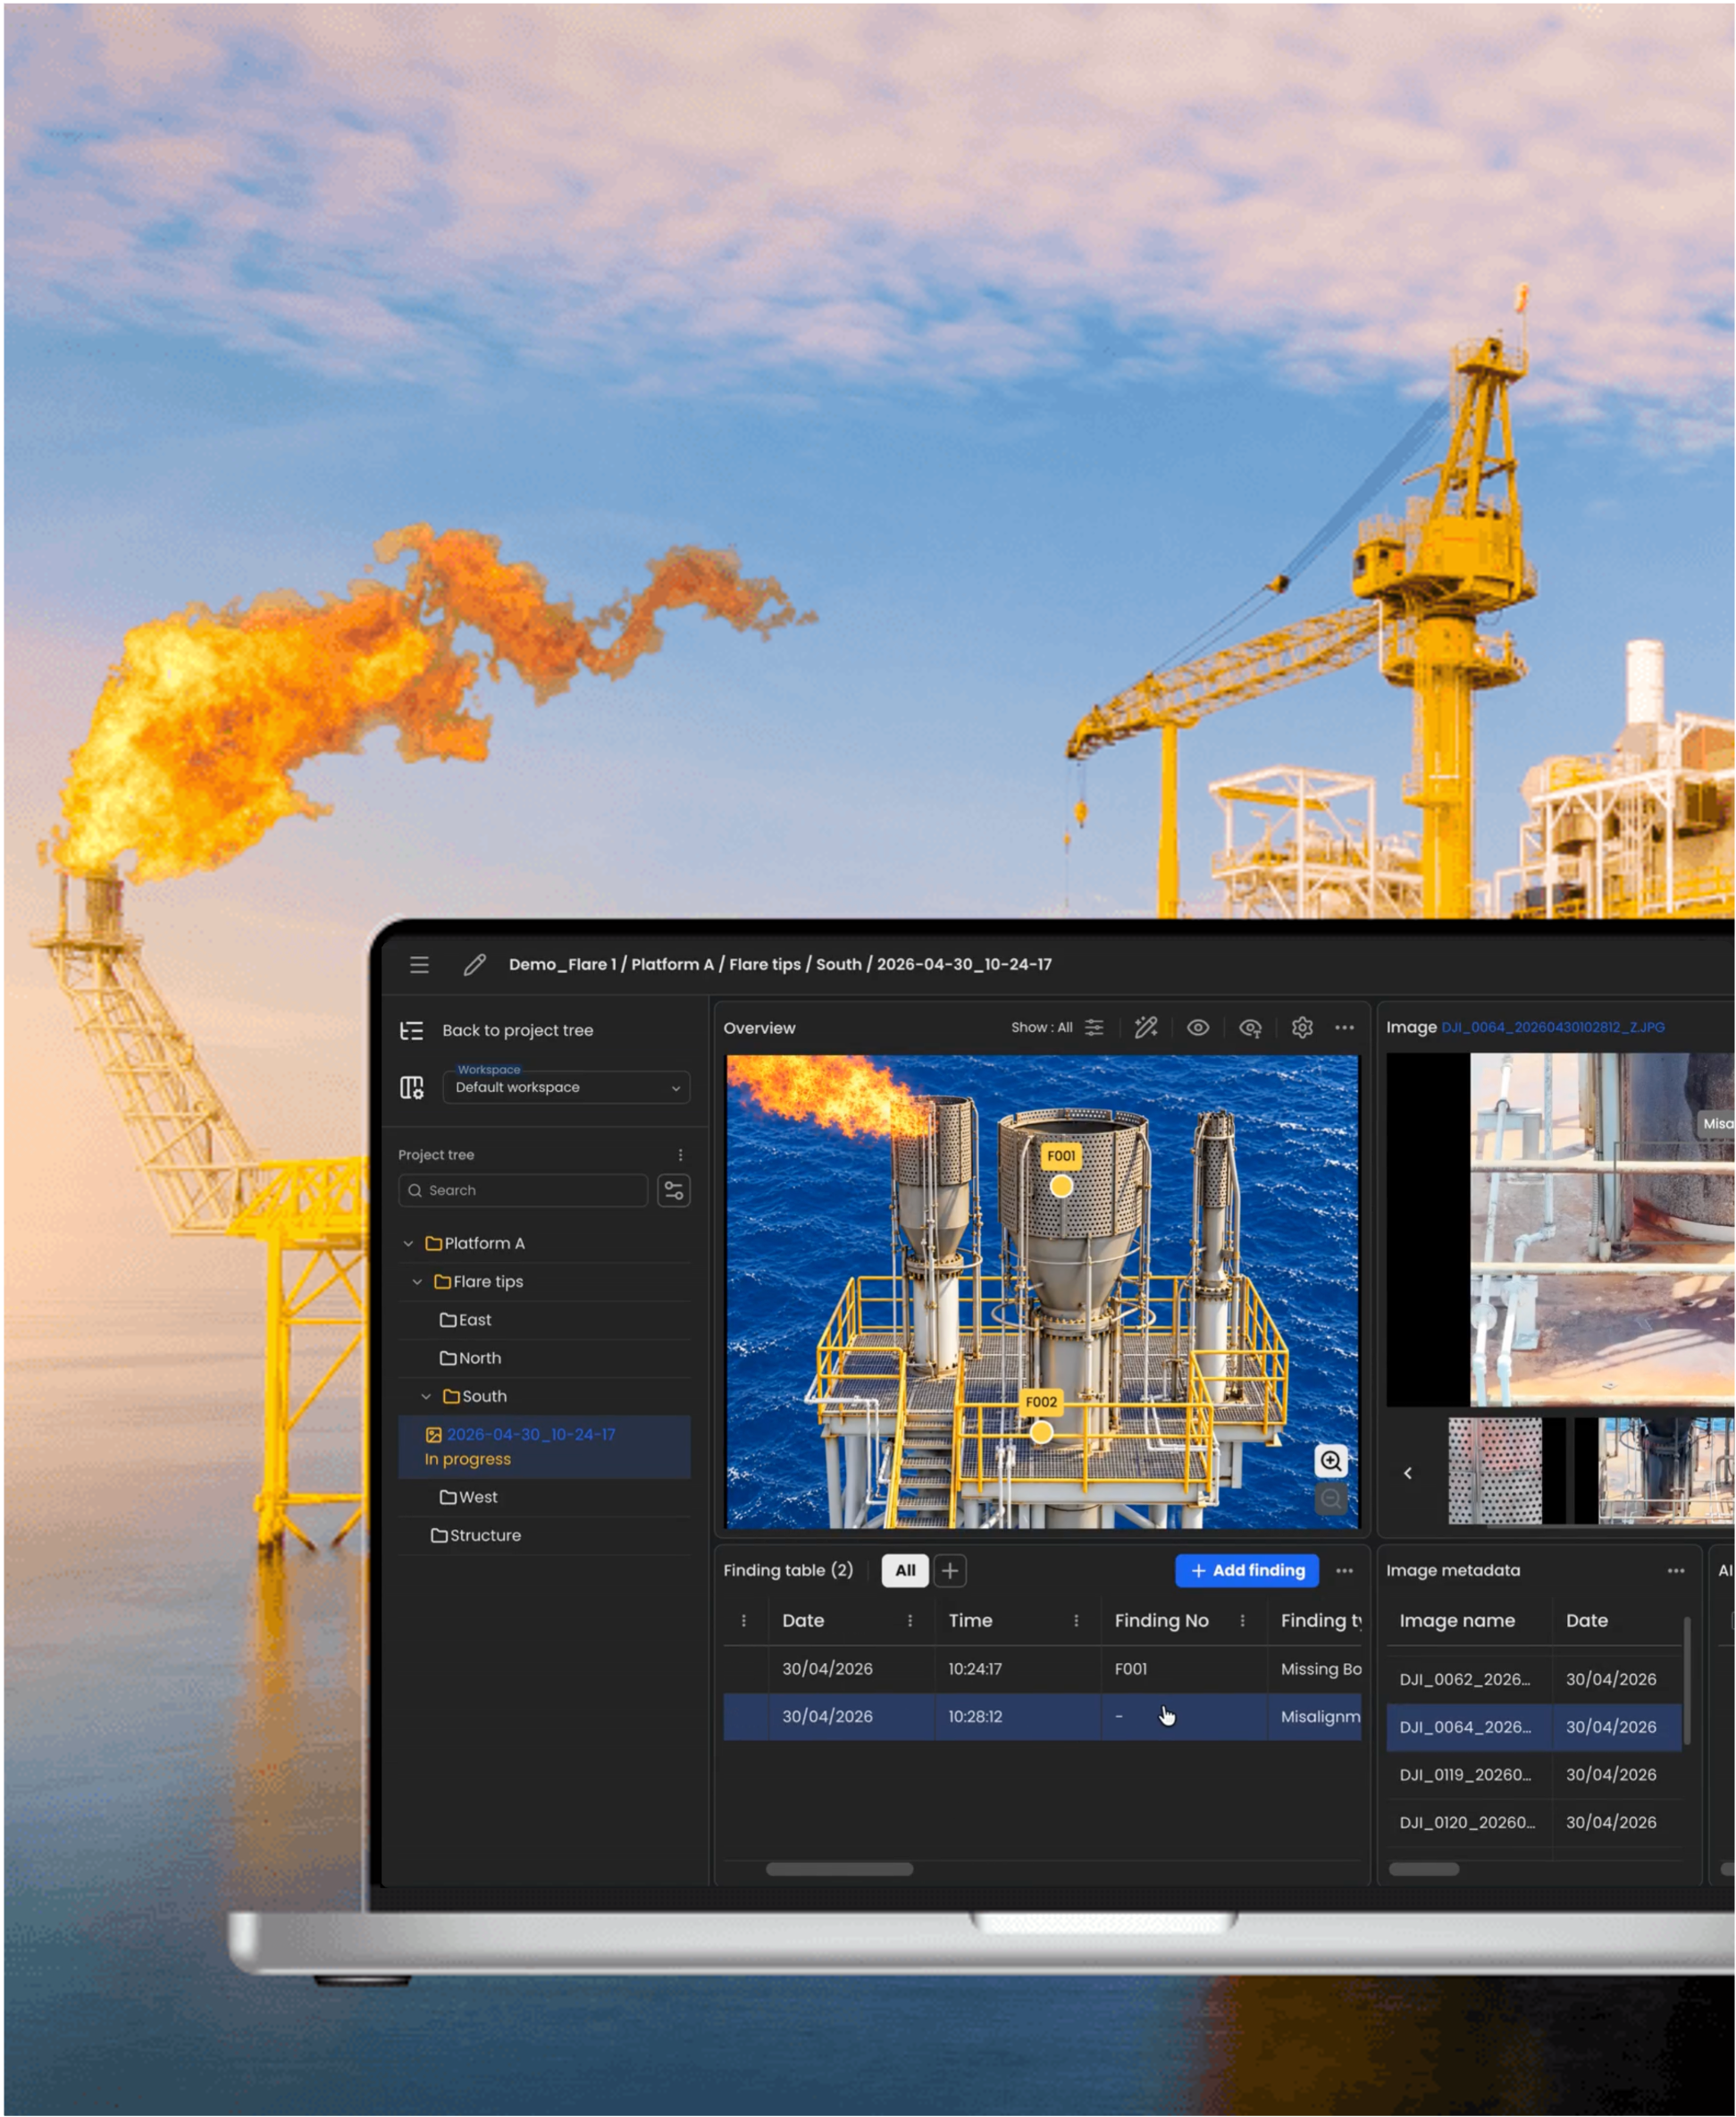
Task: Open Image metadata more options ellipsis
Action: tap(1676, 1571)
